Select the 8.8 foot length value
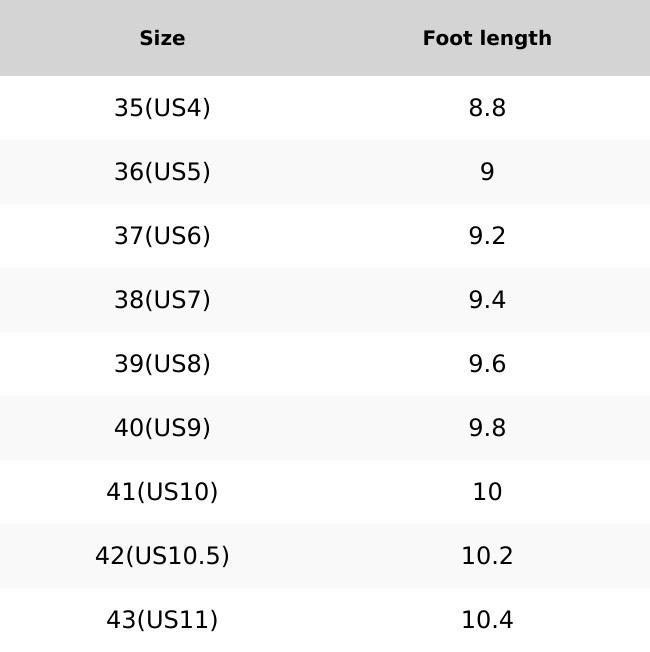This screenshot has height=652, width=650. [487, 108]
